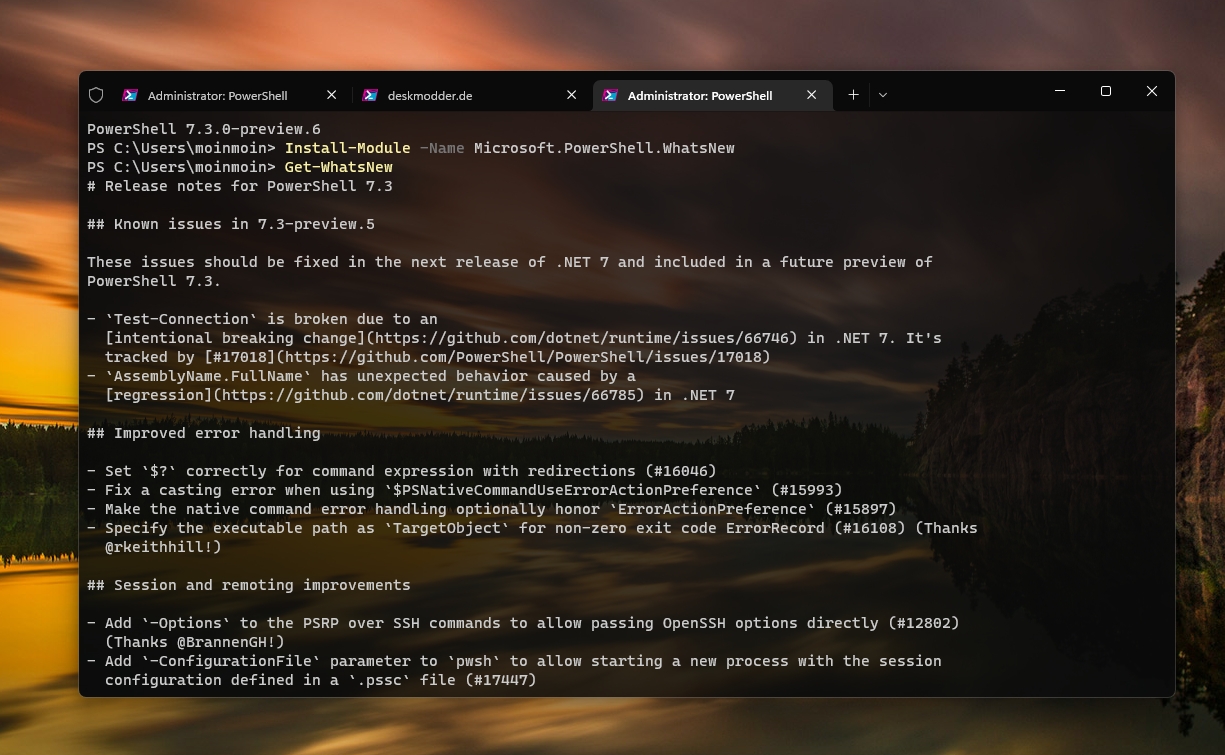1225x755 pixels.
Task: Click the '`AssemblyName.FullName`' text
Action: (x=208, y=376)
